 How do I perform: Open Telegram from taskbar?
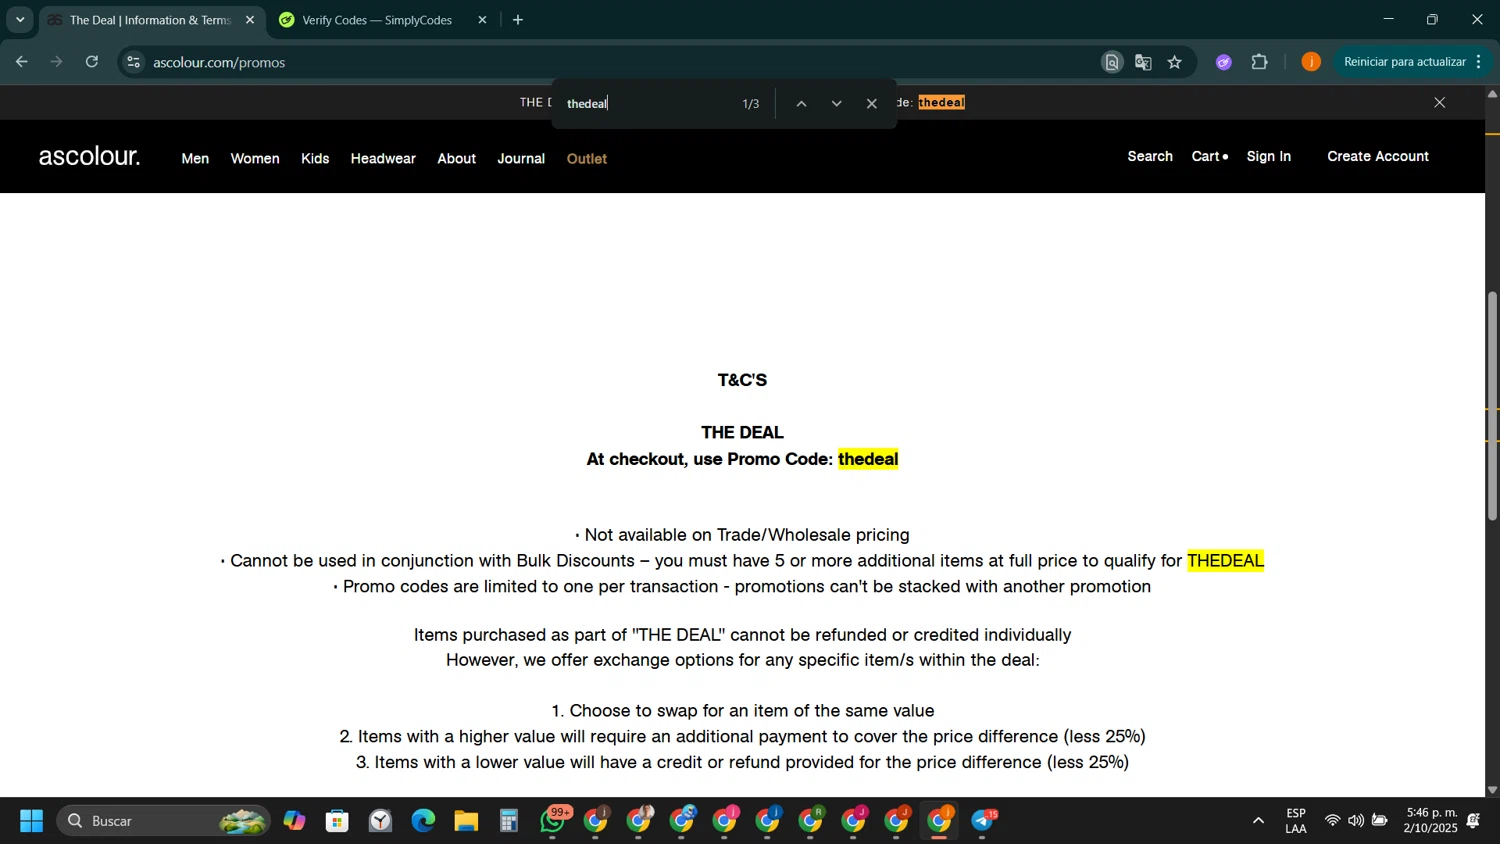(983, 821)
